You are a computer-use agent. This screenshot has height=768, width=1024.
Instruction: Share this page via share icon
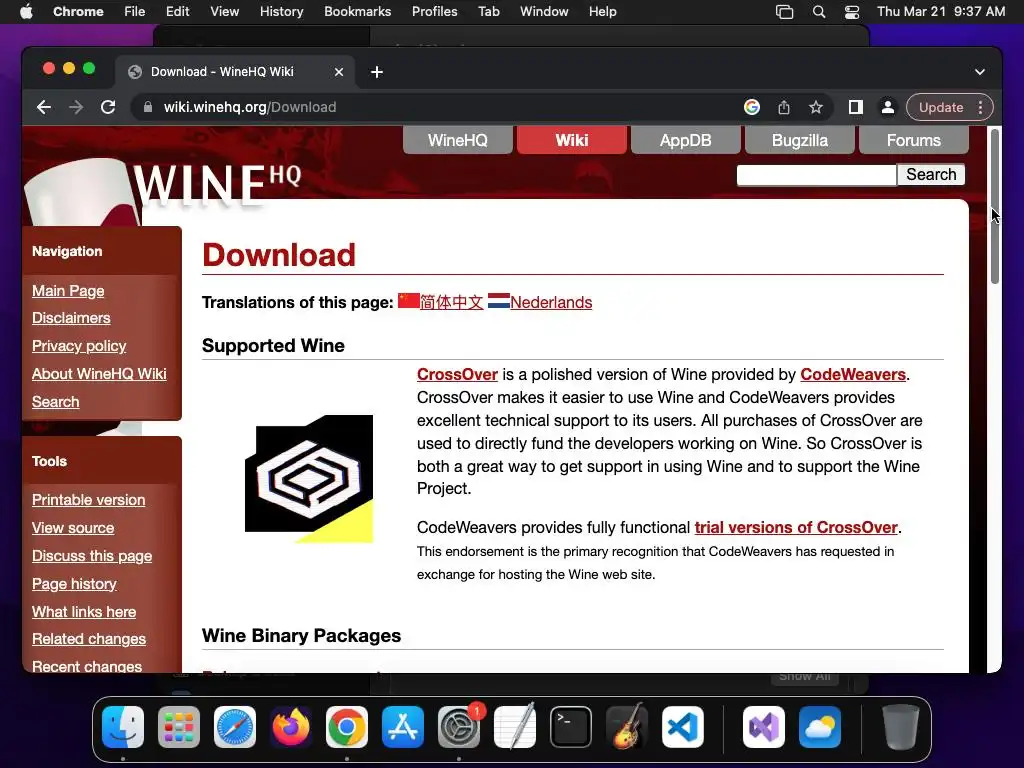tap(784, 107)
